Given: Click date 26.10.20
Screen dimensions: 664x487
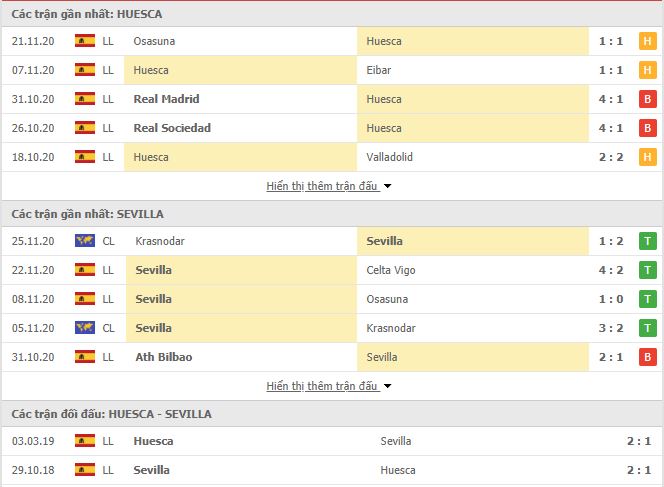Looking at the screenshot, I should [33, 128].
